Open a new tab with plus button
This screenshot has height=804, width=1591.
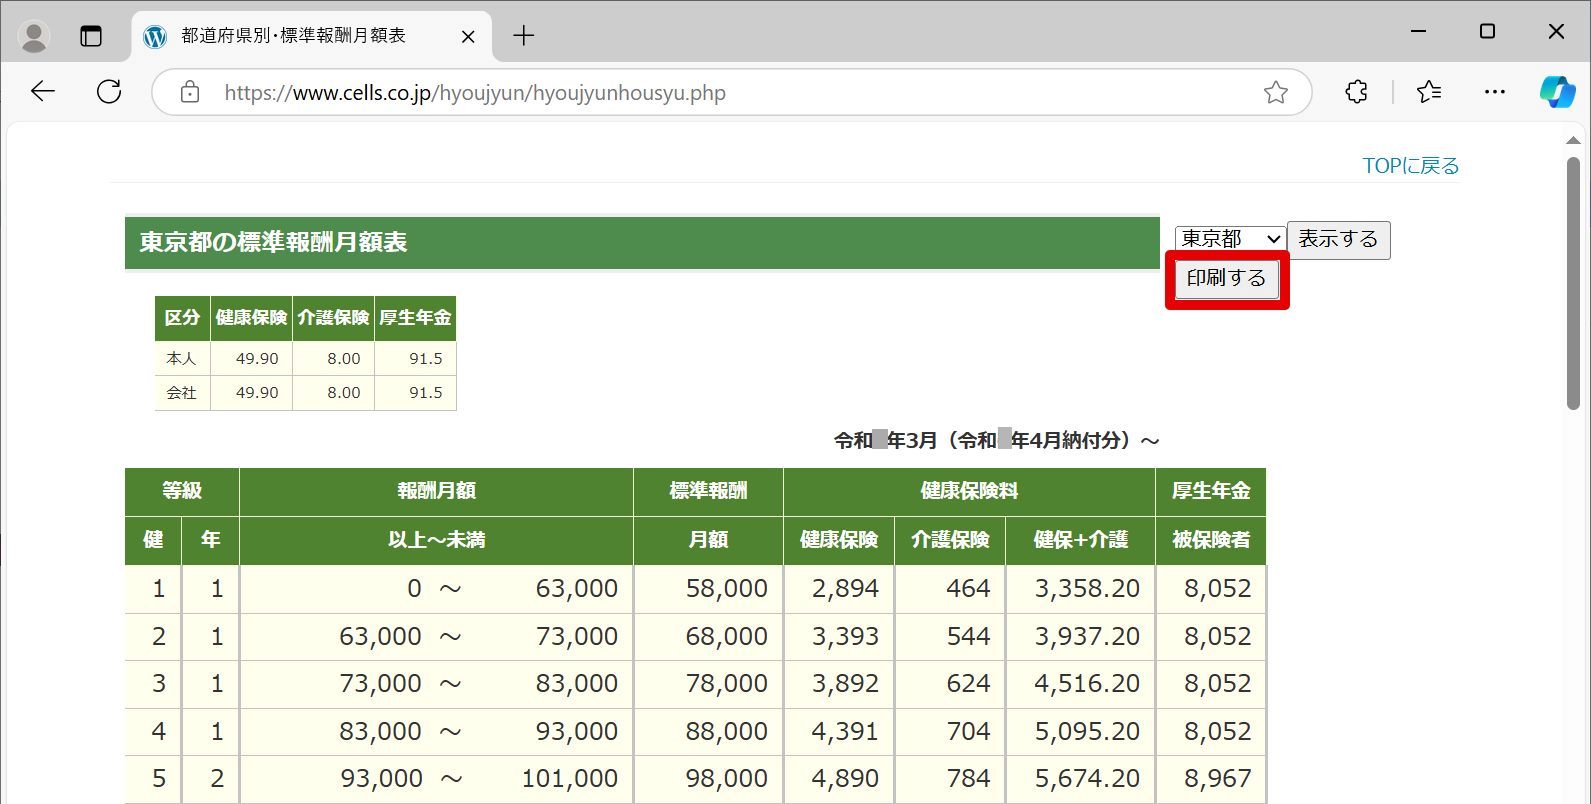click(x=524, y=36)
